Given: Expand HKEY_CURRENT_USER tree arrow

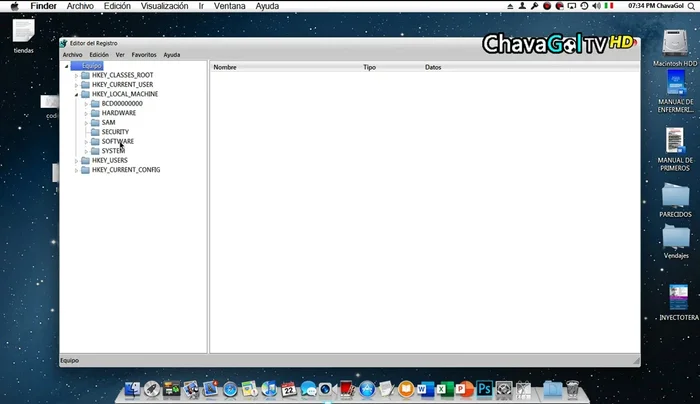Looking at the screenshot, I should pyautogui.click(x=76, y=85).
